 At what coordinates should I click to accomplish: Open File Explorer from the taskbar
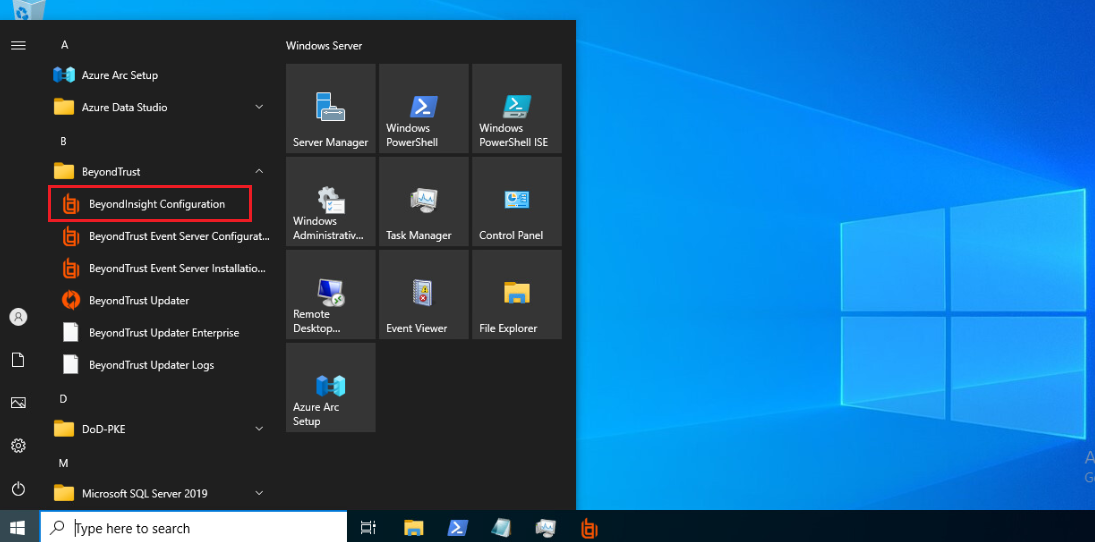414,528
